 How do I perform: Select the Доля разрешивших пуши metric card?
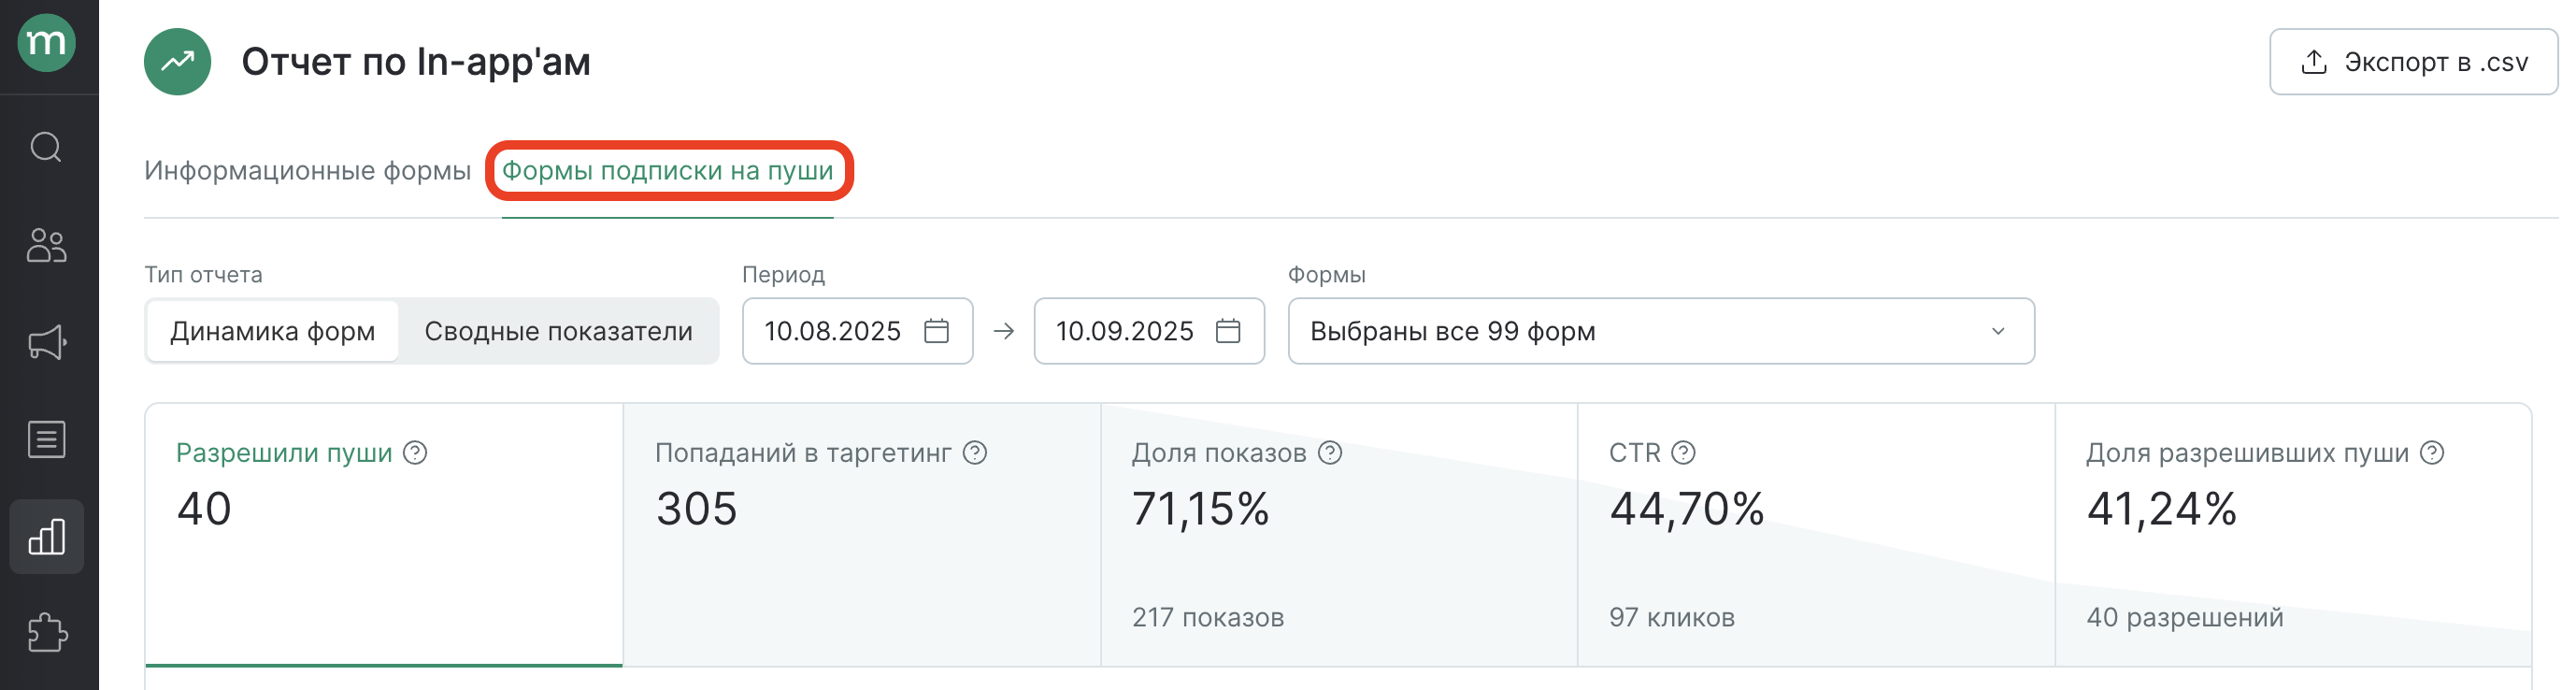point(2292,535)
